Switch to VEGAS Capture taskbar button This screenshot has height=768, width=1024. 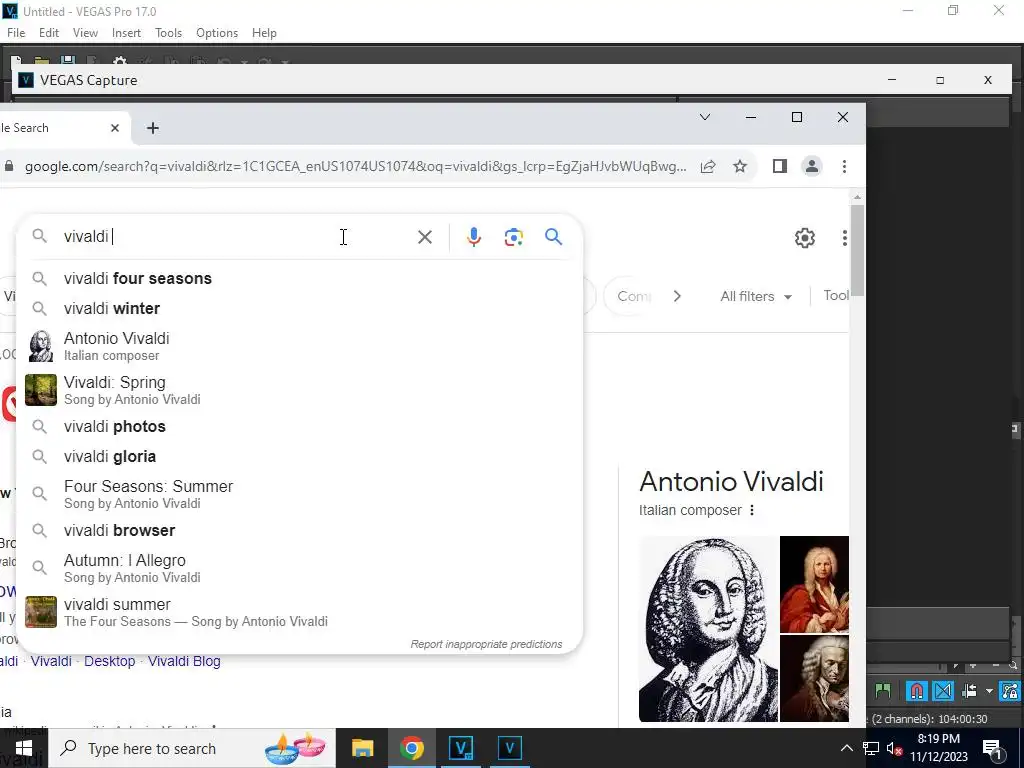(509, 748)
